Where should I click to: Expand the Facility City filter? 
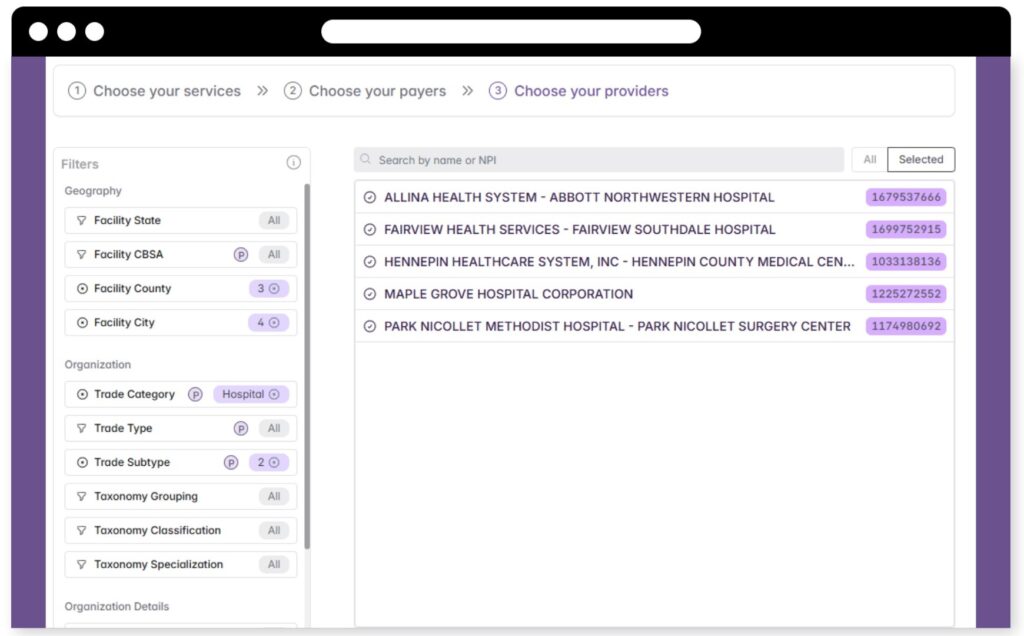(181, 323)
